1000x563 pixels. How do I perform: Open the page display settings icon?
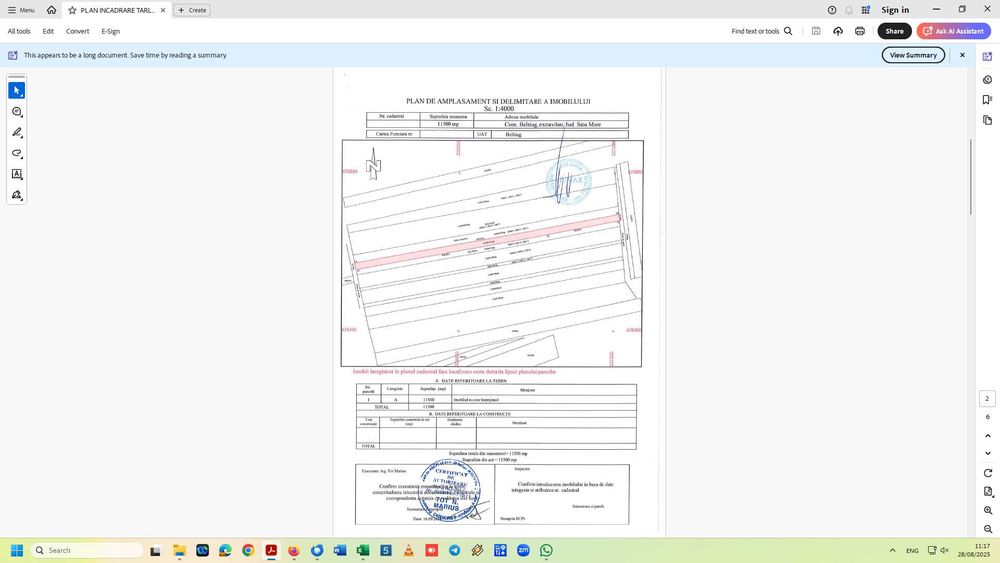pos(988,492)
